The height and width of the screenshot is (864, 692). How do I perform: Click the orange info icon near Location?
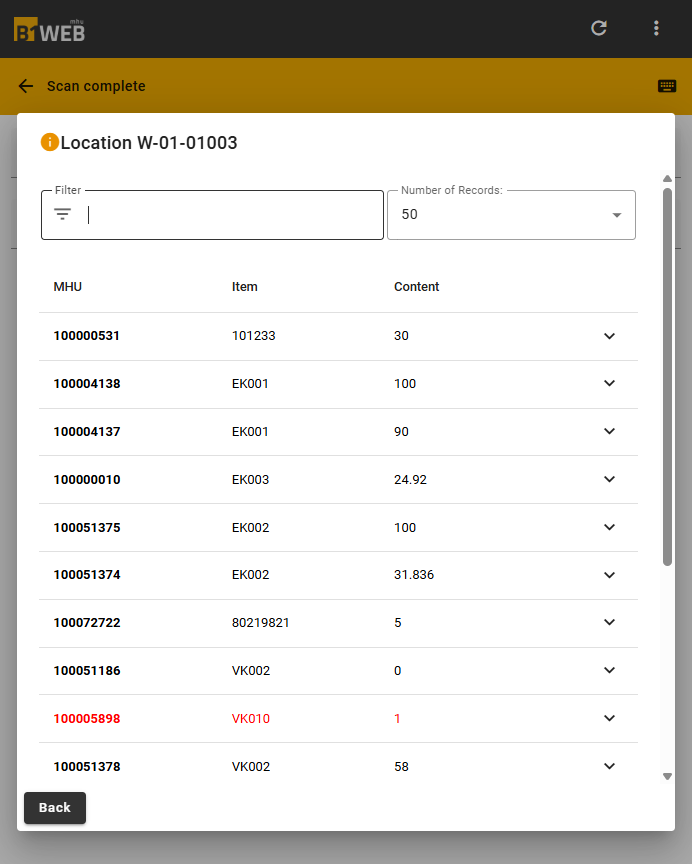[50, 142]
